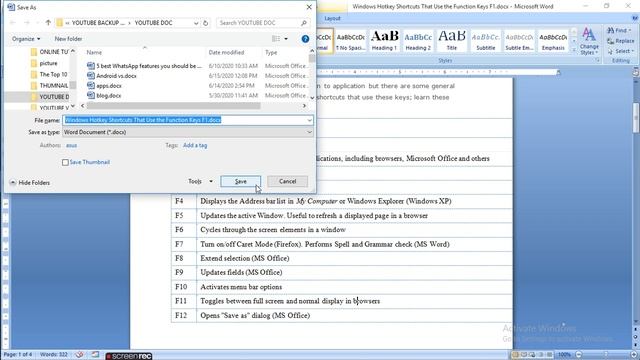Select the YOUTUBE D folder in tree
This screenshot has height=360, width=640.
50,97
